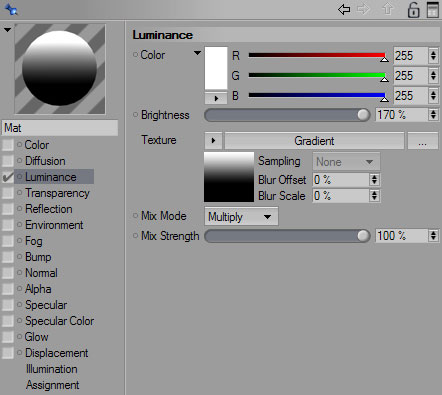Open the Texture arrow menu button
The height and width of the screenshot is (395, 442).
click(x=213, y=141)
